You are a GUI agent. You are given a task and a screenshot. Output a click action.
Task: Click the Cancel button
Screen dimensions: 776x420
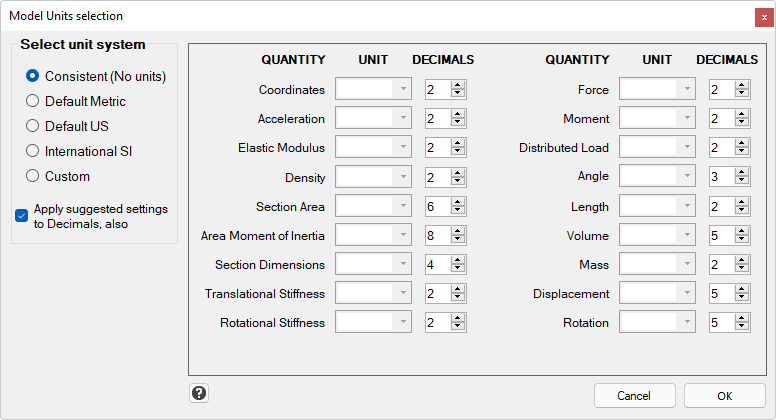point(634,396)
